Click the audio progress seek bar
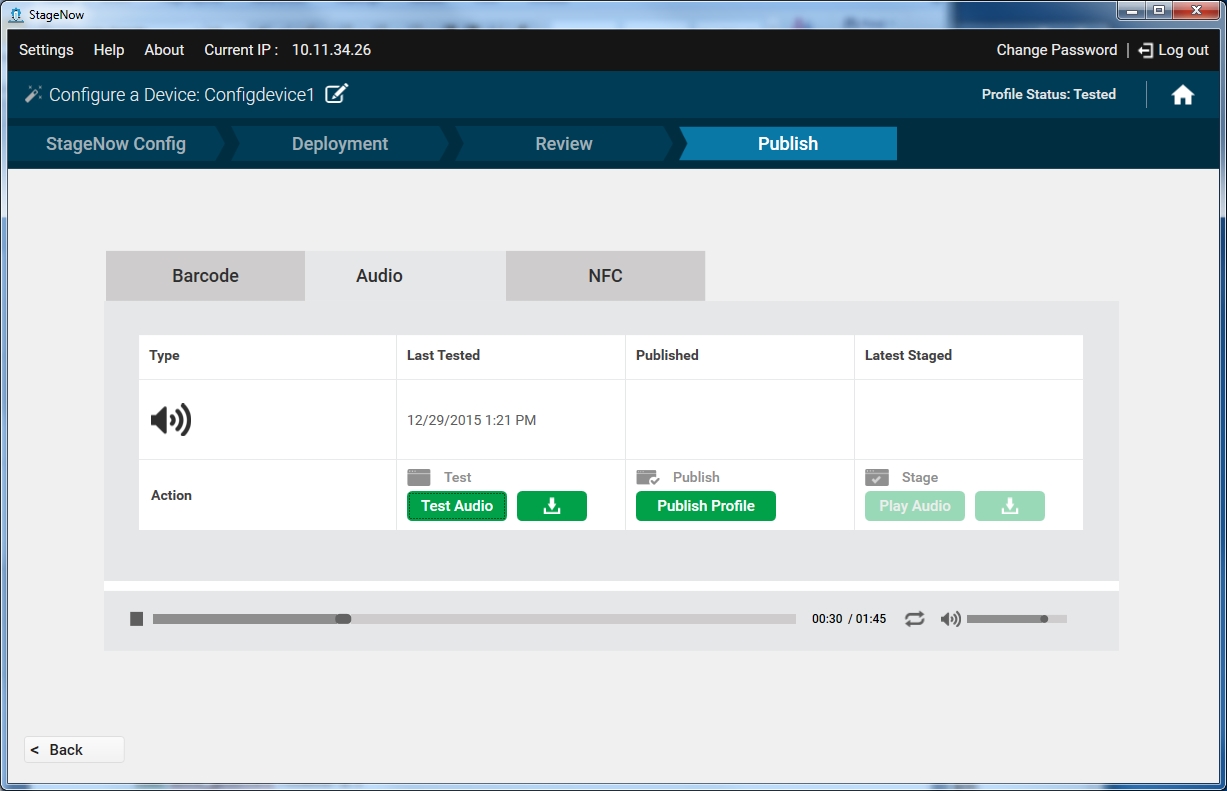Image resolution: width=1227 pixels, height=791 pixels. 474,619
